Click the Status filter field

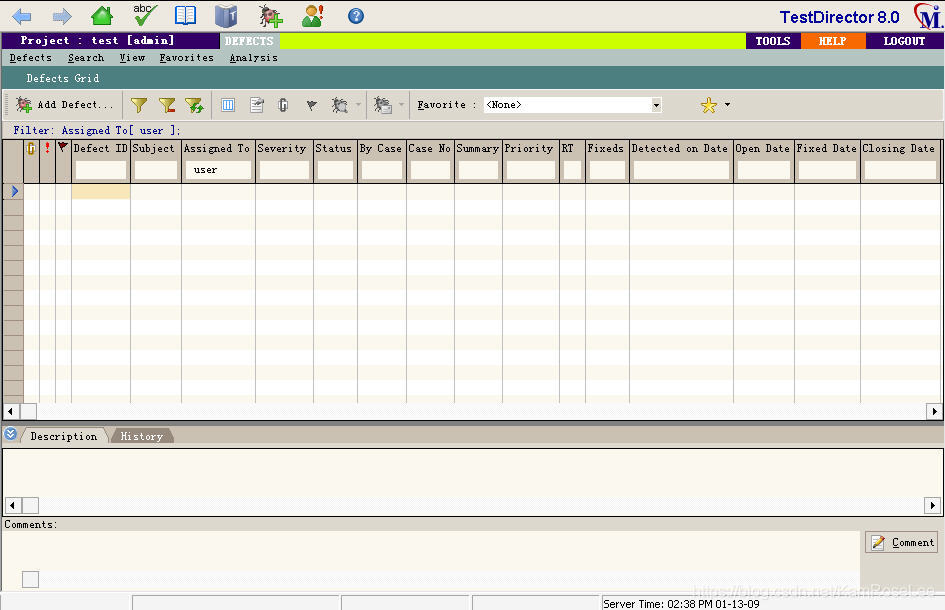click(335, 170)
